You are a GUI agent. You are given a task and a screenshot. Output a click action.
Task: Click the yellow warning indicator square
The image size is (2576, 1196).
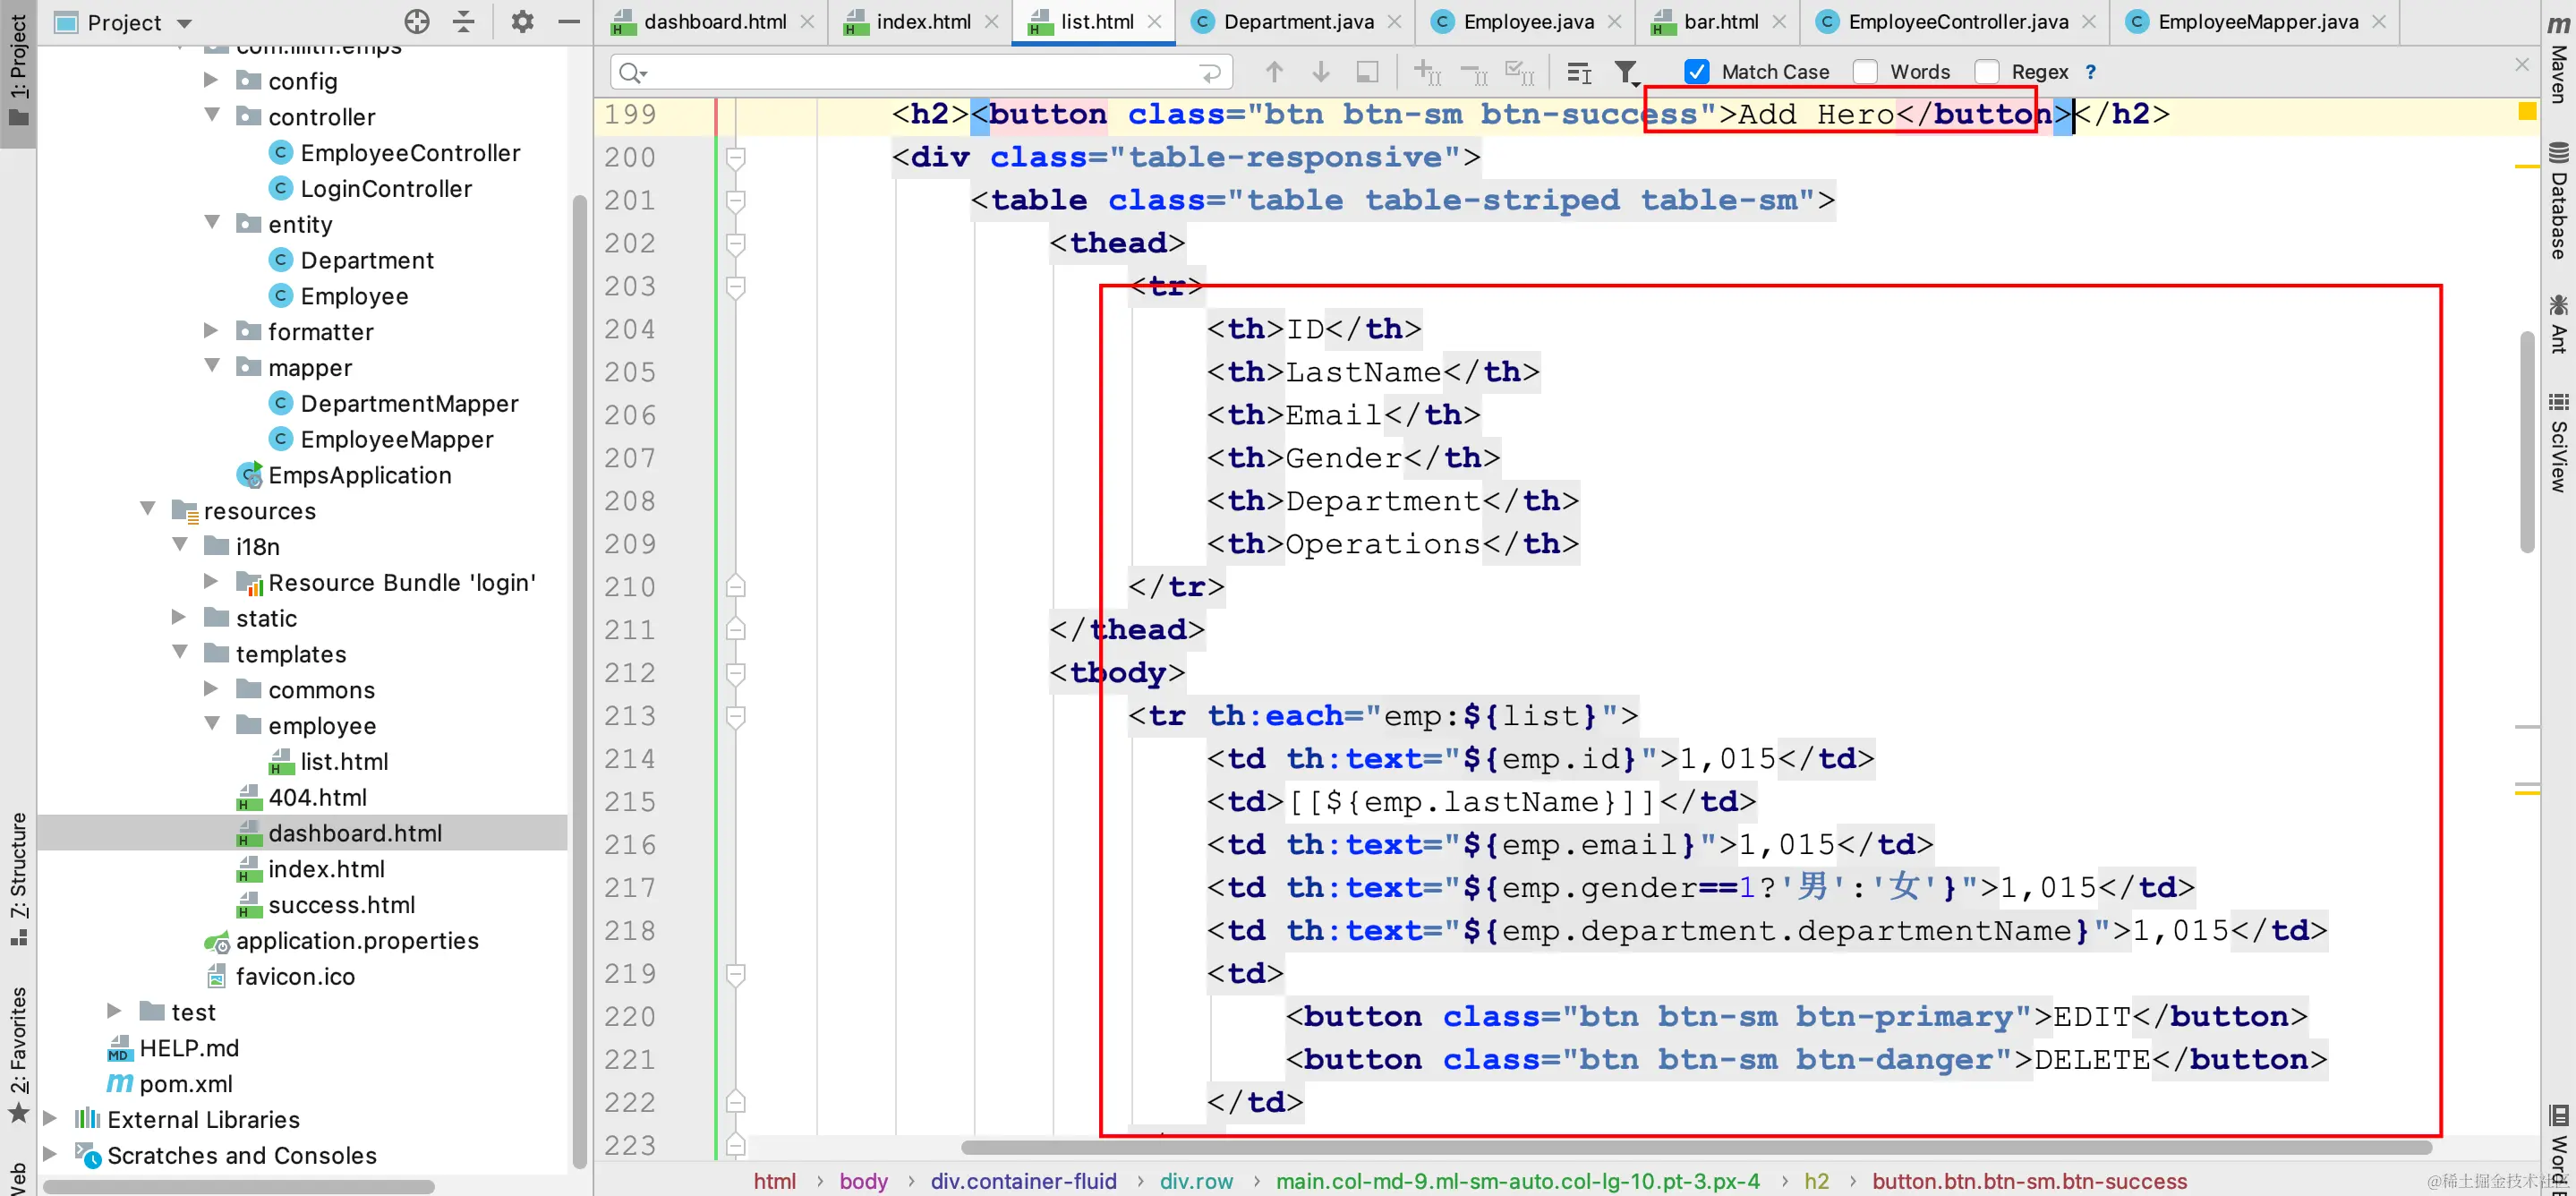click(x=2527, y=111)
